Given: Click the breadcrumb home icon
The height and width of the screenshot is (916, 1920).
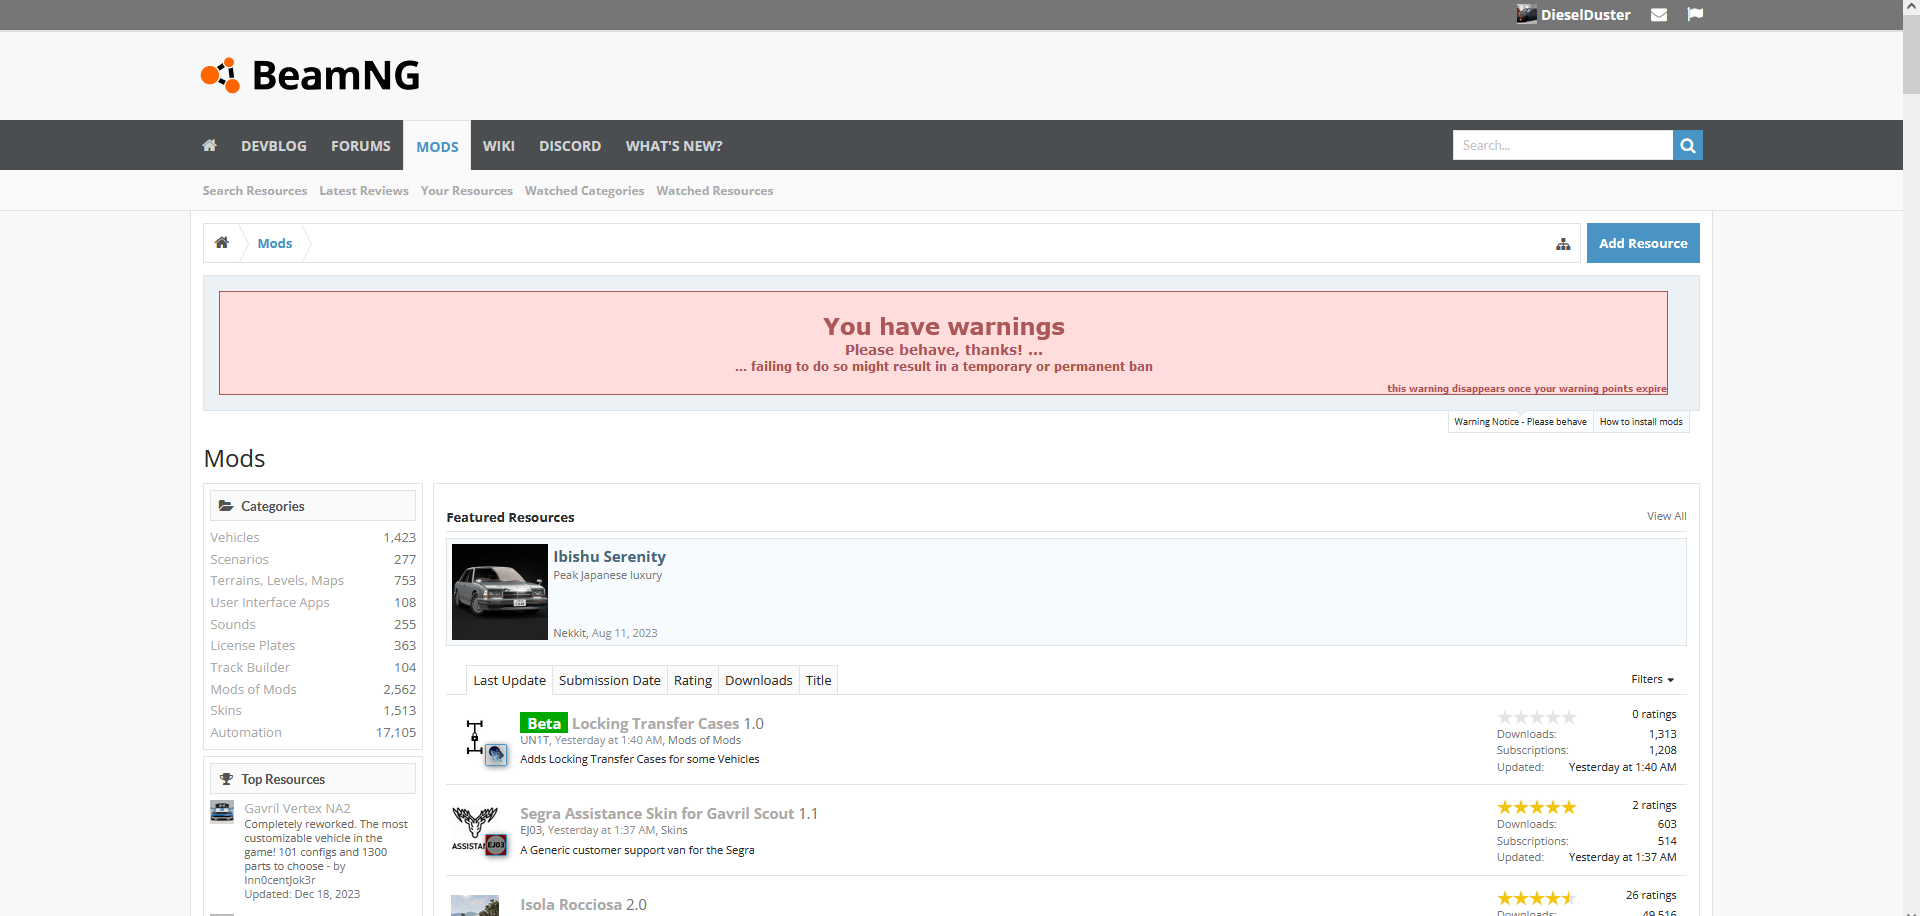Looking at the screenshot, I should click(x=222, y=243).
